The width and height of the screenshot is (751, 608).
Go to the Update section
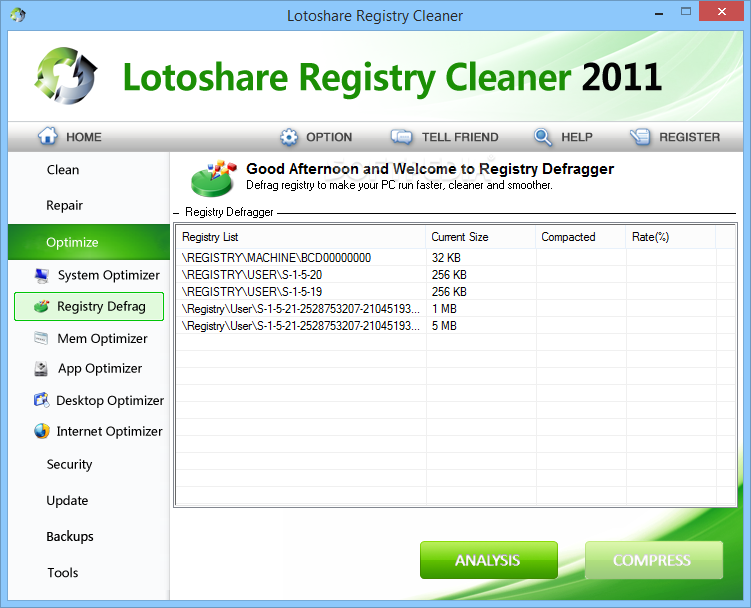(67, 500)
